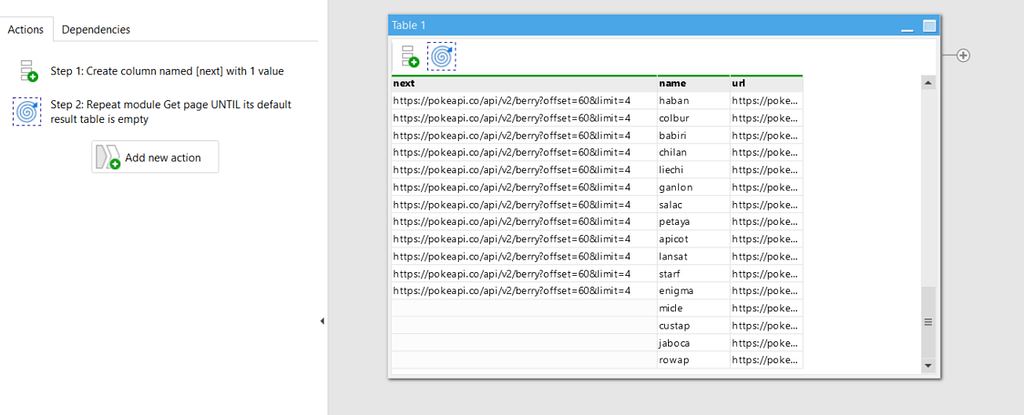This screenshot has height=415, width=1024.
Task: Click the 'url' column header
Action: point(767,84)
